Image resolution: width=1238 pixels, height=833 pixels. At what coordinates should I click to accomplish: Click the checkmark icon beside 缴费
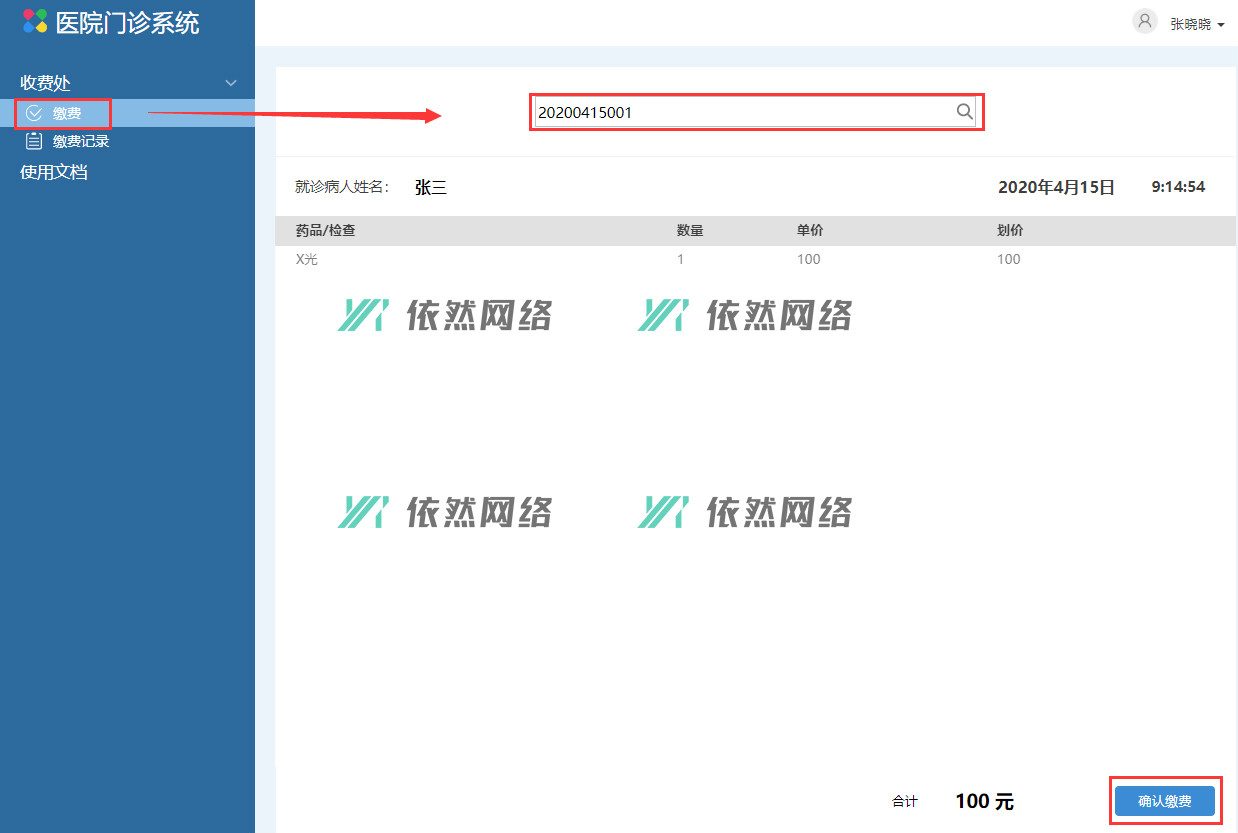pos(35,113)
